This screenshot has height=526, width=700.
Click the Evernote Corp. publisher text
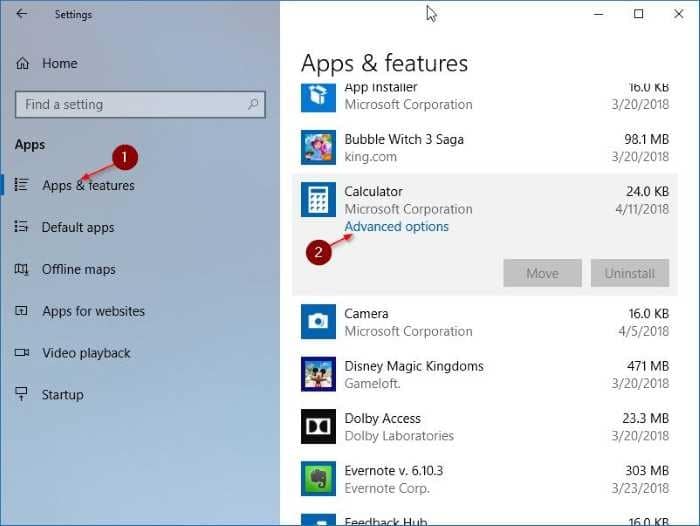click(387, 488)
